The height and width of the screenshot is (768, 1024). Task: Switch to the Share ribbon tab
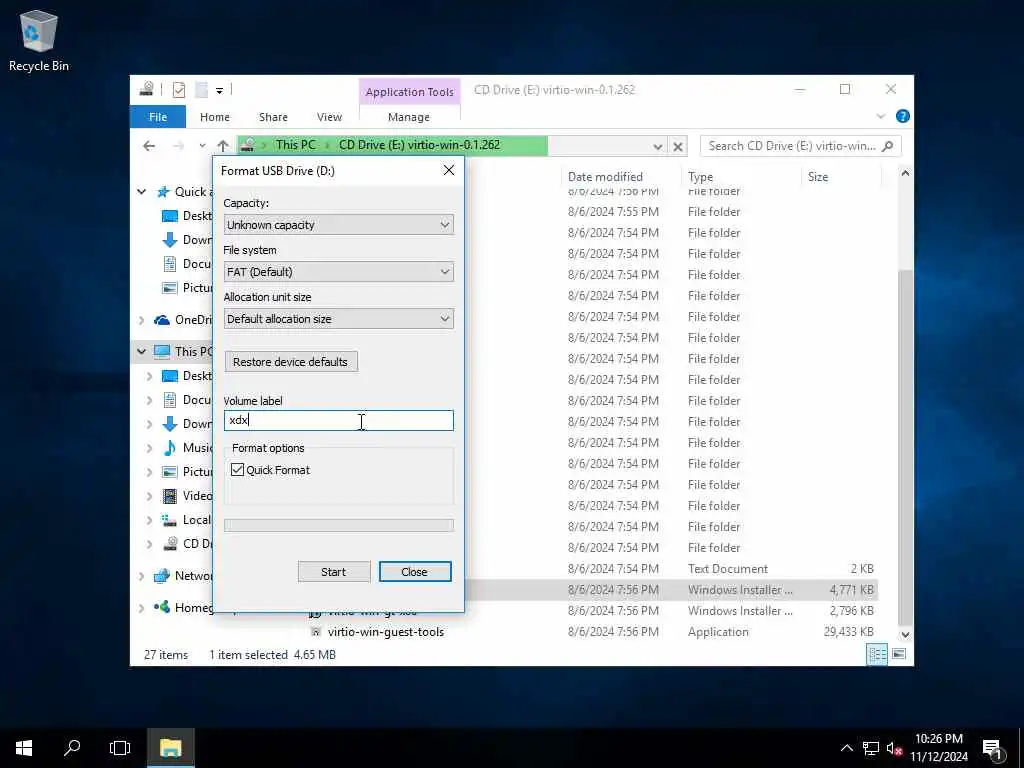click(273, 117)
